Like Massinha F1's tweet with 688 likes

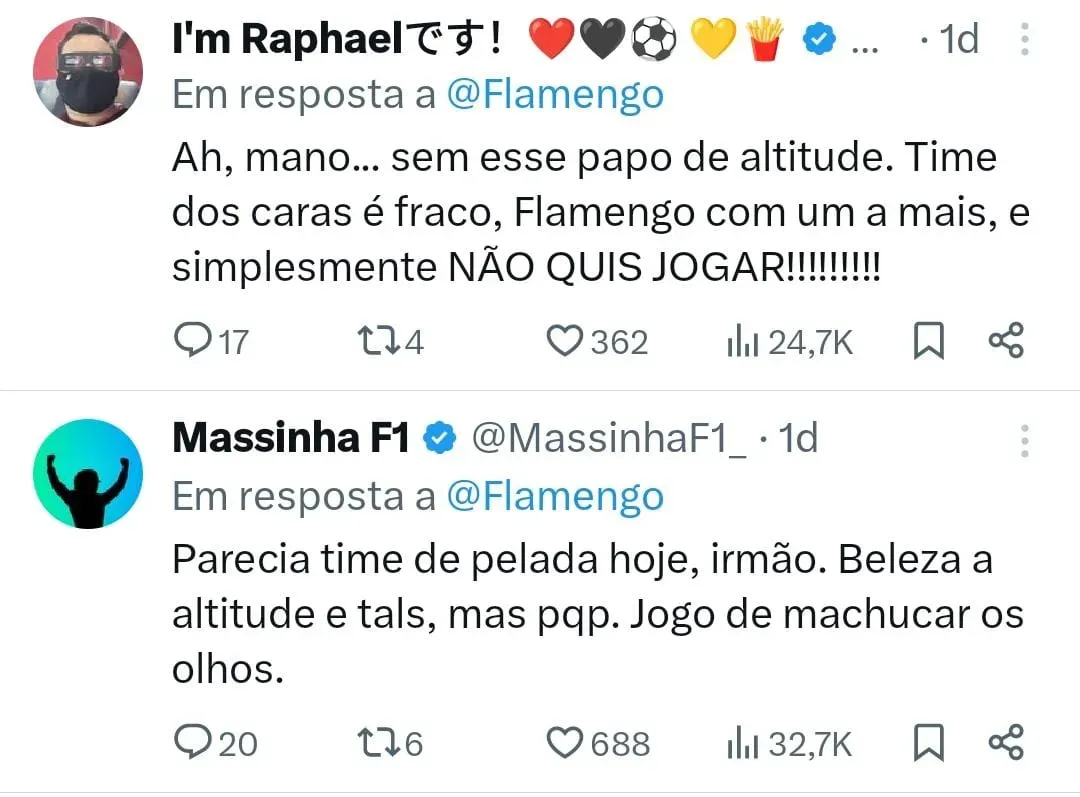point(567,743)
